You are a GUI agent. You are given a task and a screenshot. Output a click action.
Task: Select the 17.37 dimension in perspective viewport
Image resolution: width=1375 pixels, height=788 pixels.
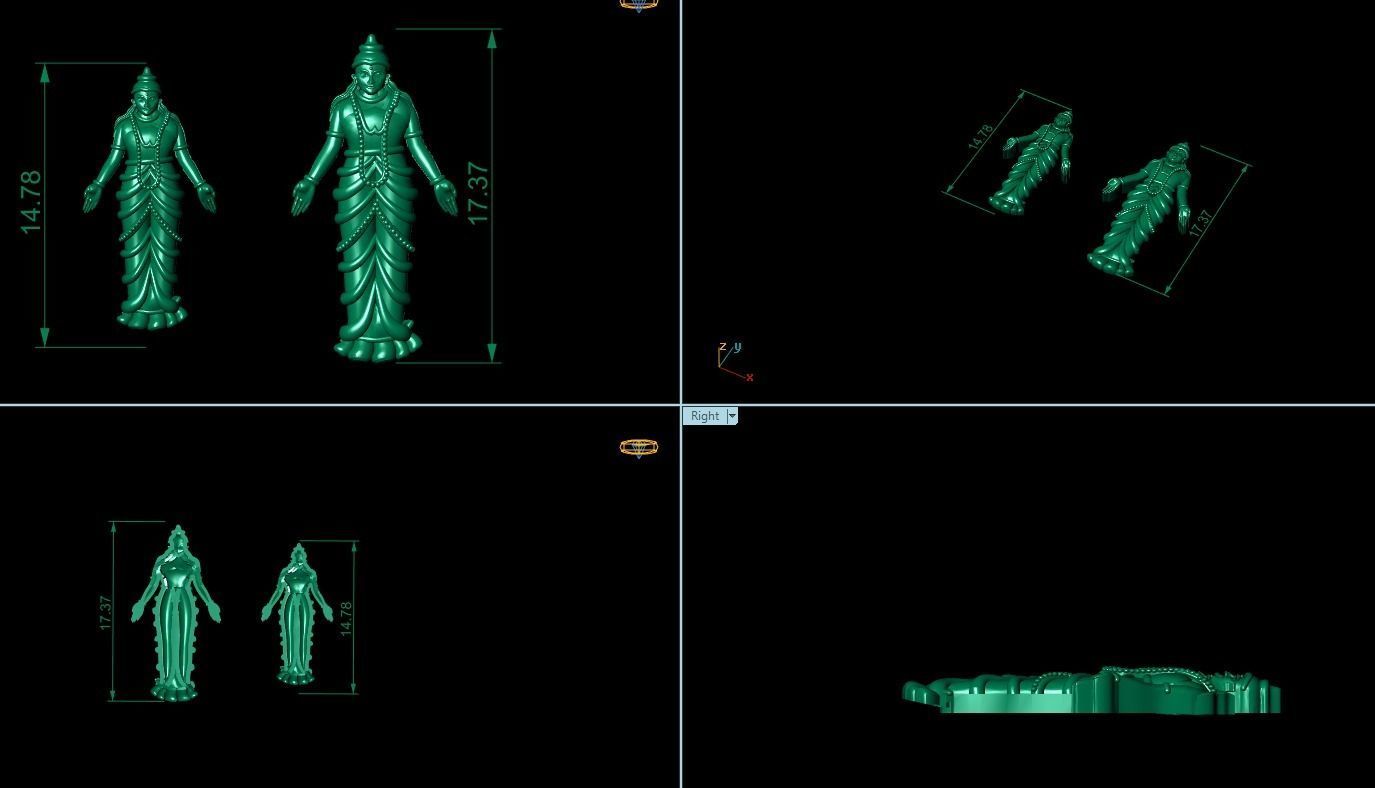click(x=1201, y=222)
